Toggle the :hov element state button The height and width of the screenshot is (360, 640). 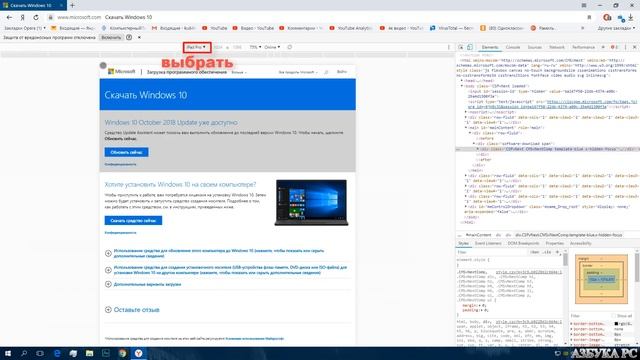click(534, 252)
